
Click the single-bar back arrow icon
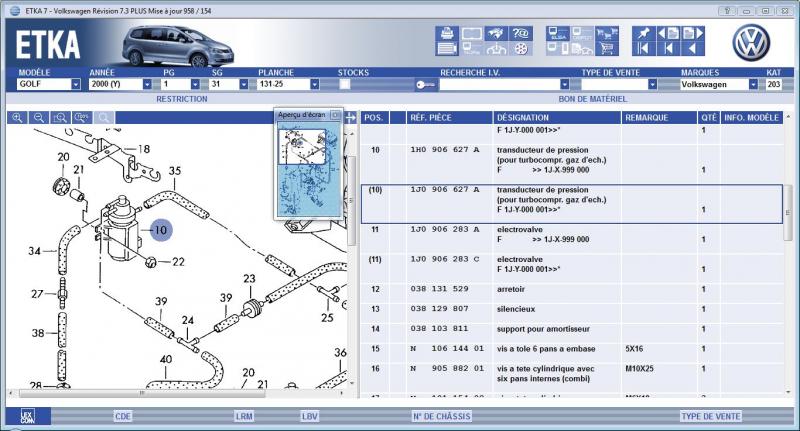[668, 49]
